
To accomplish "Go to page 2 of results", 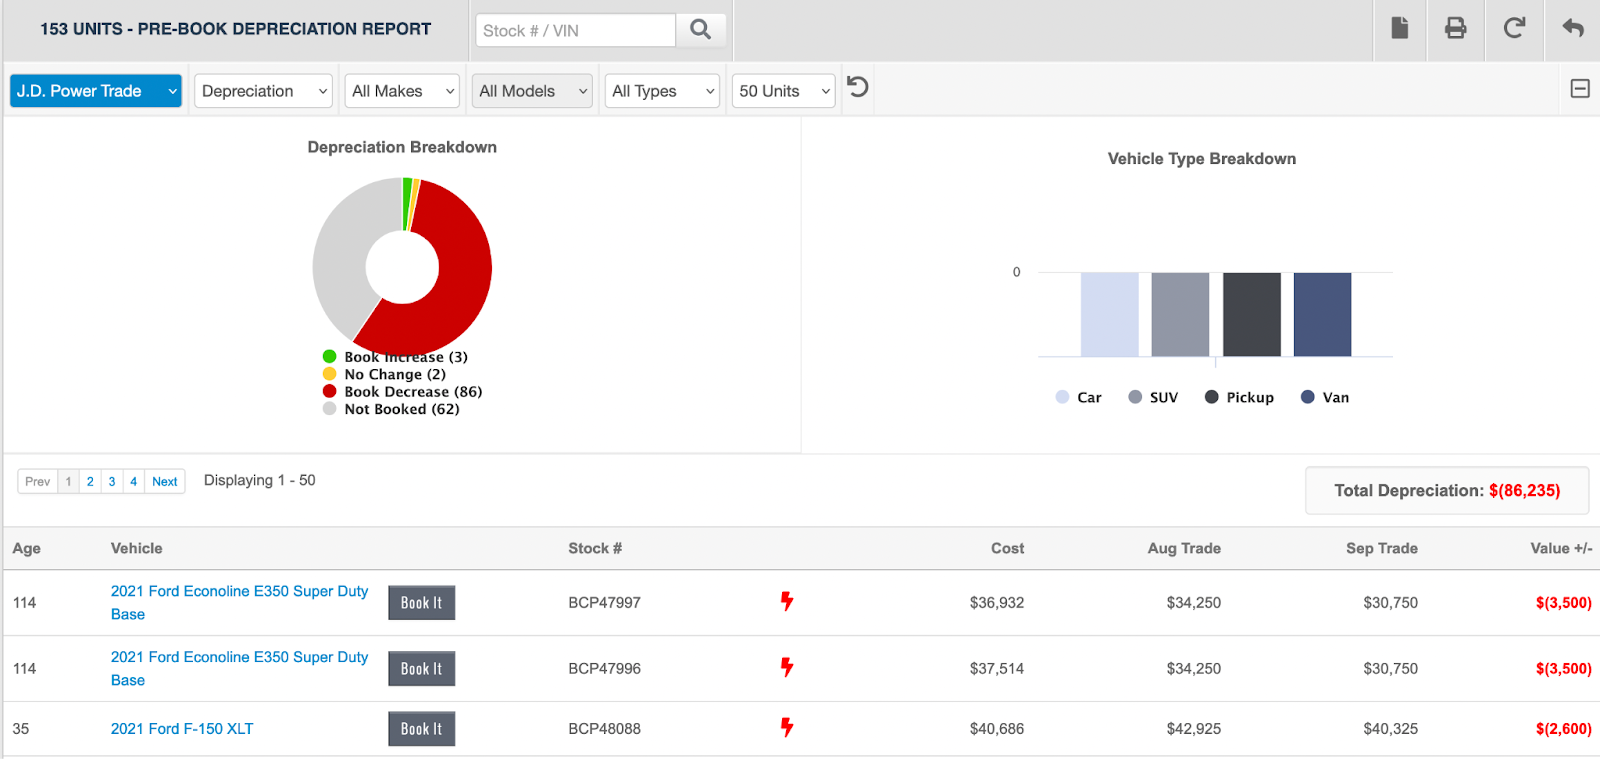I will click(90, 481).
